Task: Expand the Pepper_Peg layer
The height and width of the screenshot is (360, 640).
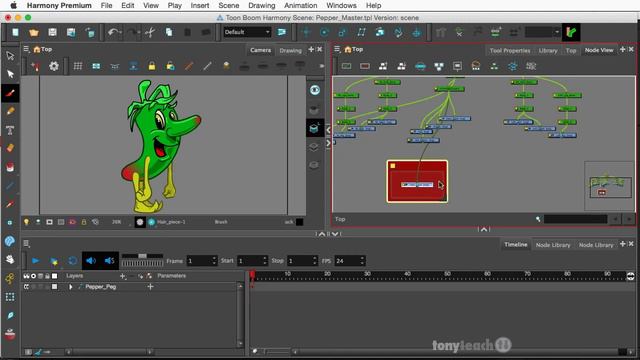Action: 71,287
